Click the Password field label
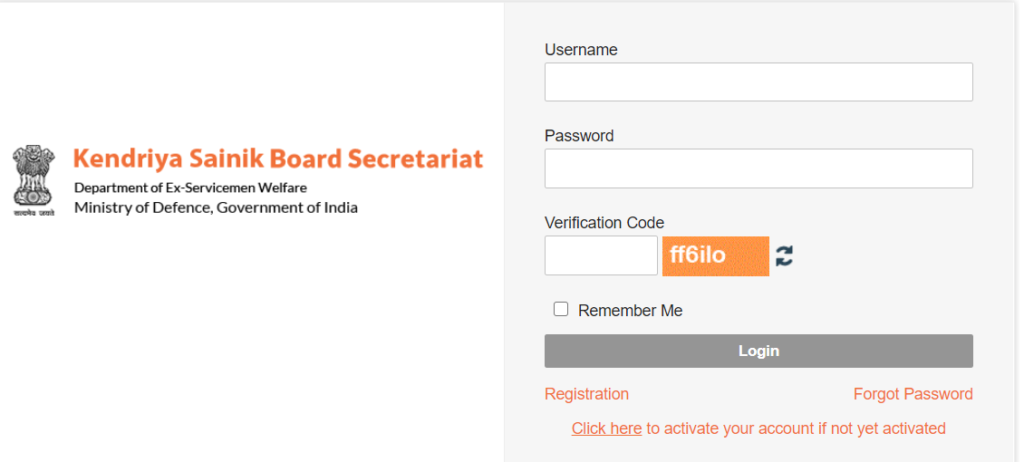The width and height of the screenshot is (1024, 462). coord(579,136)
